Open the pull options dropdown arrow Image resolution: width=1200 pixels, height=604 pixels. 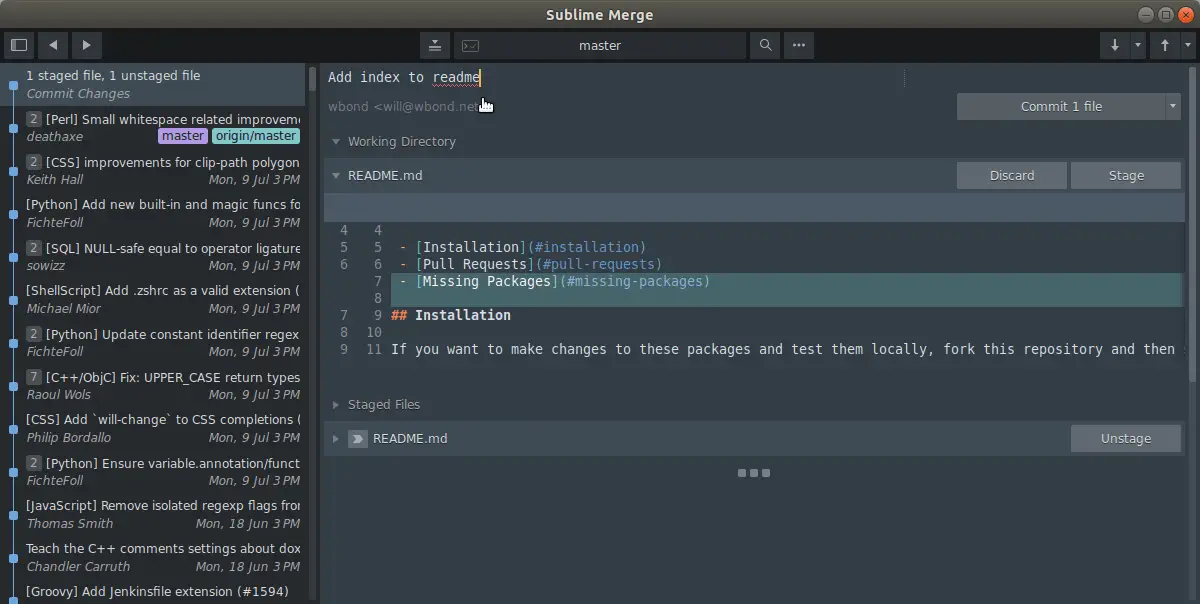[1137, 45]
